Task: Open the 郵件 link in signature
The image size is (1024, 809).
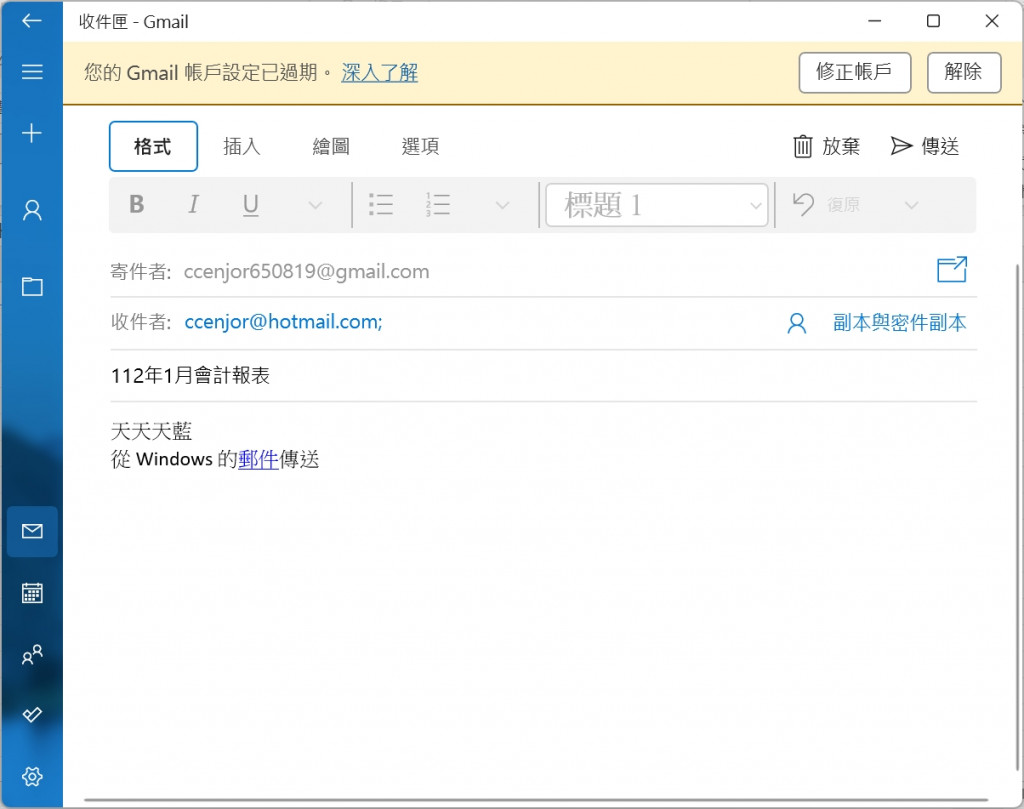Action: click(x=258, y=459)
